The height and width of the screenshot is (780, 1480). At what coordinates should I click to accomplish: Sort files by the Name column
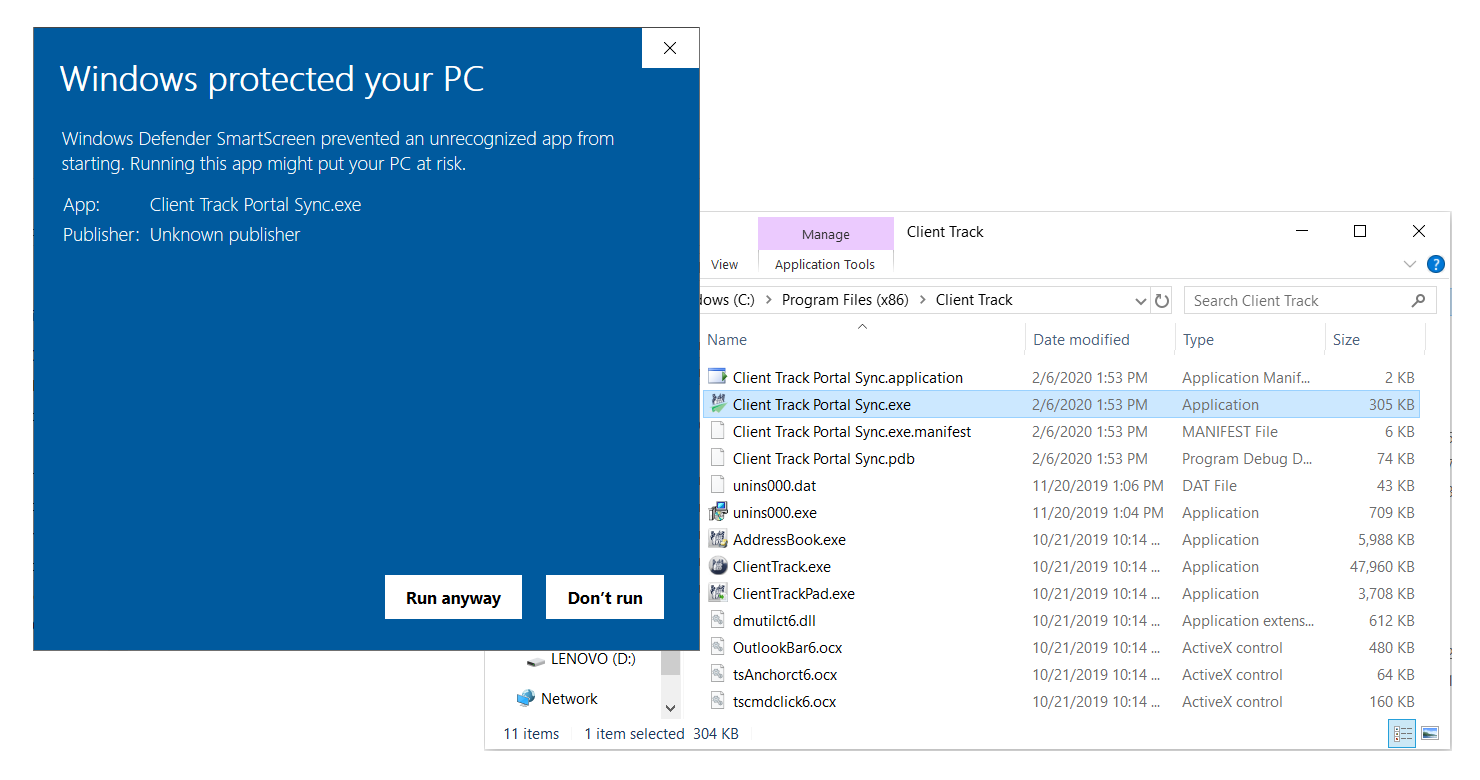pos(726,339)
